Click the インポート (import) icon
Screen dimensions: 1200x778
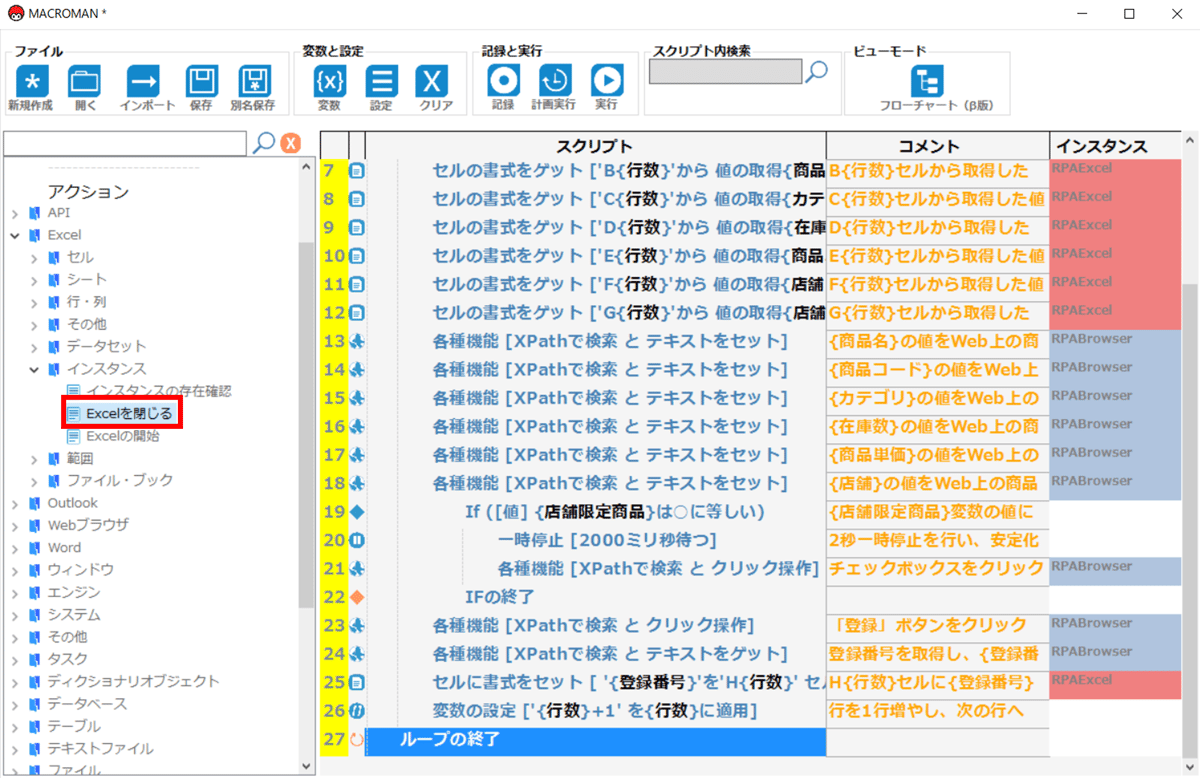pos(144,81)
